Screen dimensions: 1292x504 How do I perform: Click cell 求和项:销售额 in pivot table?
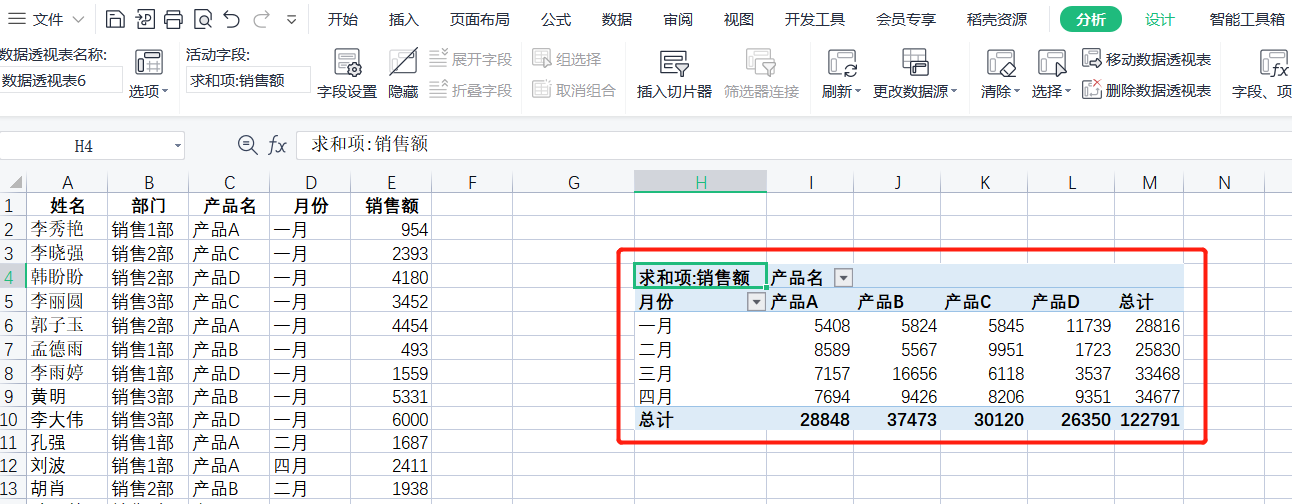point(700,277)
